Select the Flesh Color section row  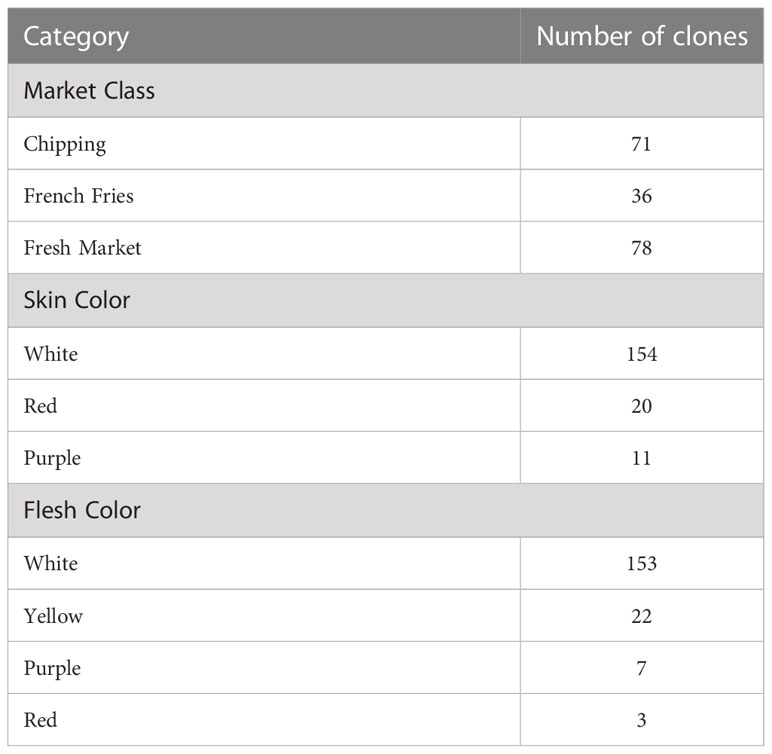point(386,510)
